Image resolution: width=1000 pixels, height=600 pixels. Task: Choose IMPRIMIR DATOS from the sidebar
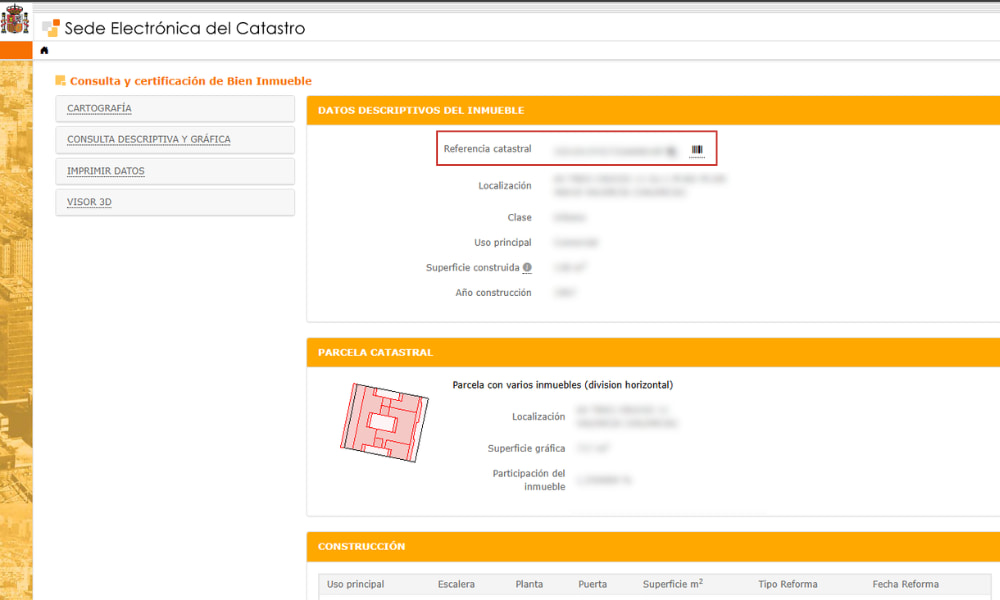pyautogui.click(x=105, y=171)
